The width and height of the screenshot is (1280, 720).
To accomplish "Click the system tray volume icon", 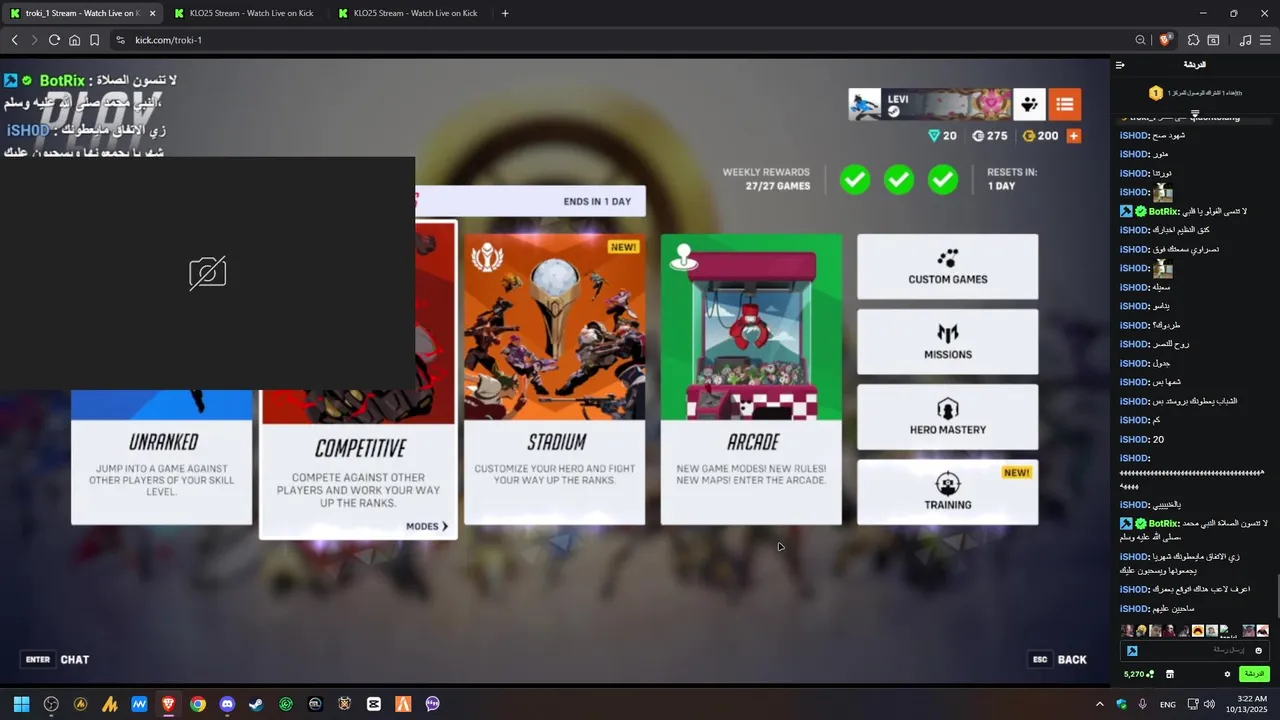I will click(x=1209, y=704).
